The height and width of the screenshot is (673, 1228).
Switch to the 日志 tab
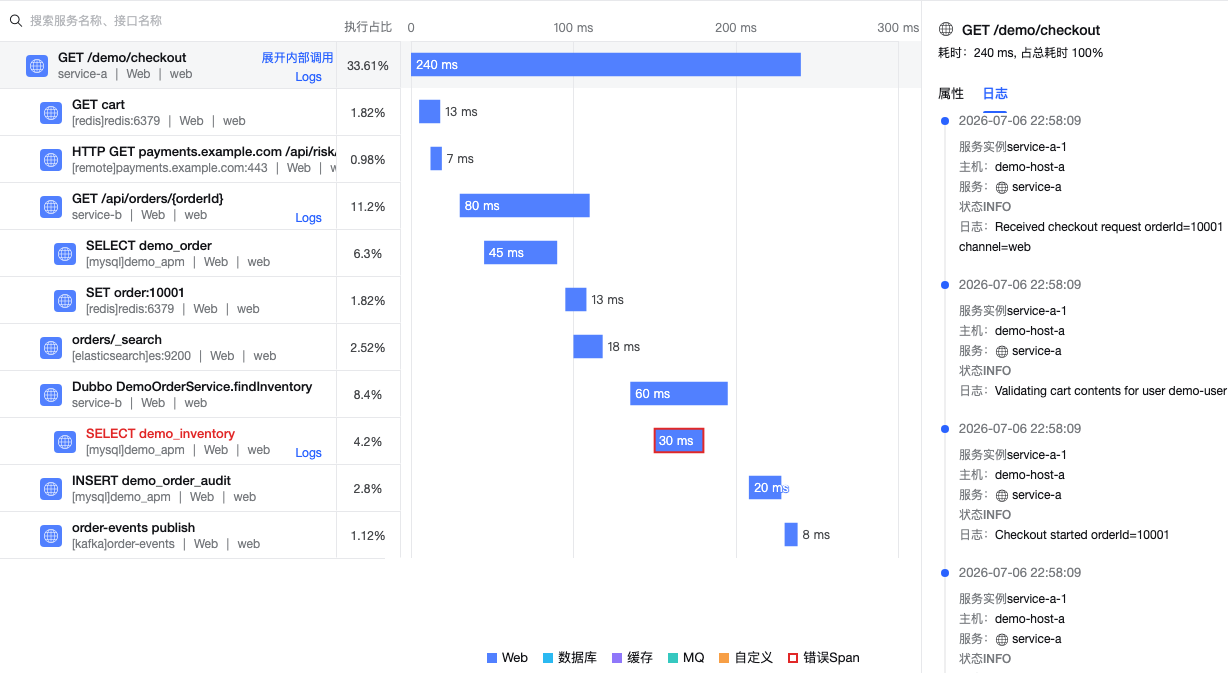point(995,94)
